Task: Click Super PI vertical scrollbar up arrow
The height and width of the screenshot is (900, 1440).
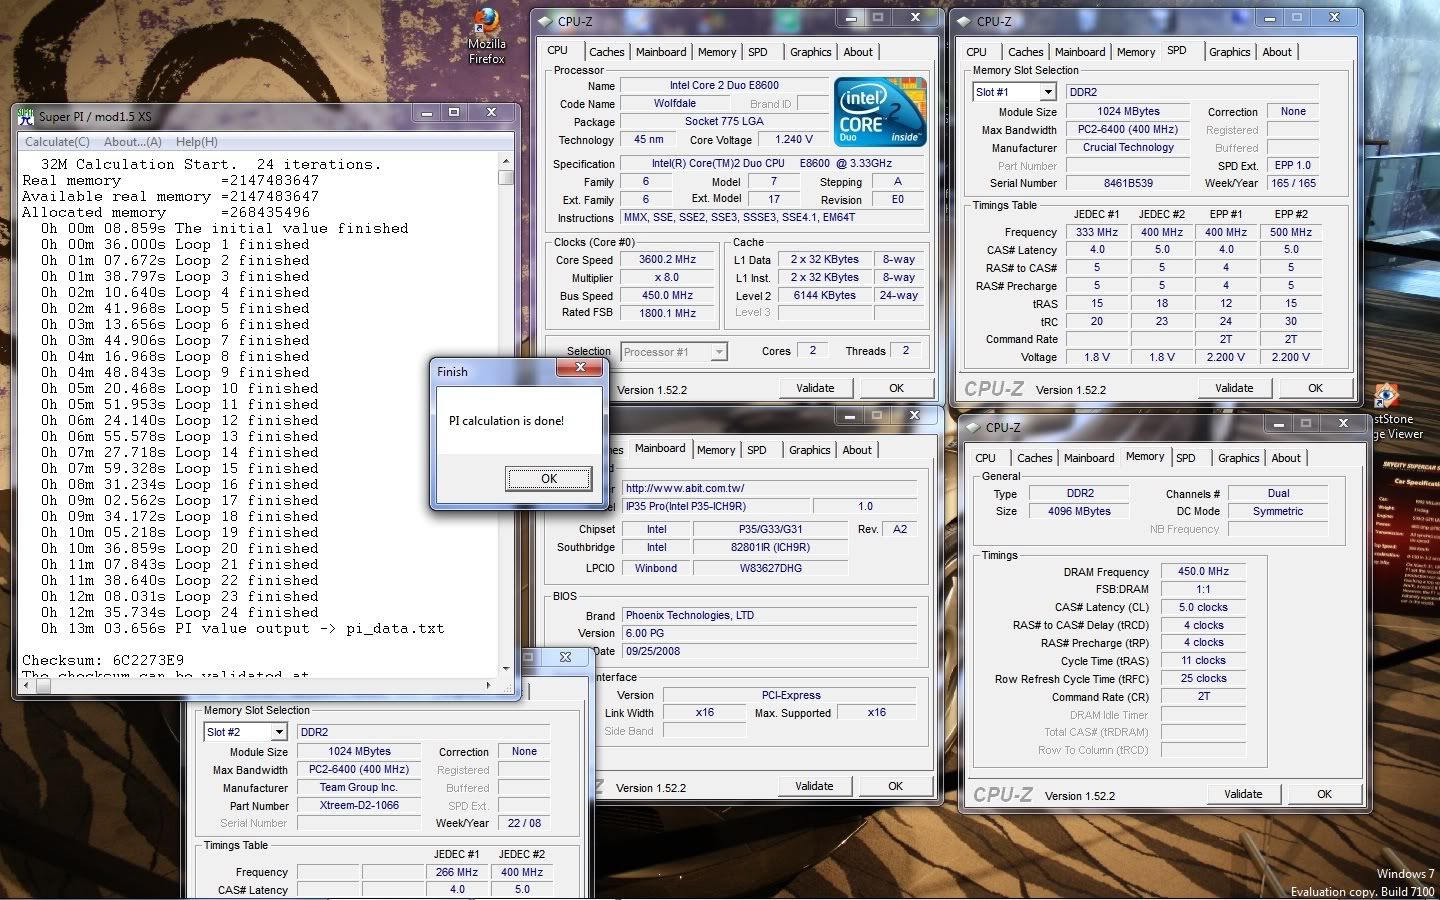Action: coord(506,160)
